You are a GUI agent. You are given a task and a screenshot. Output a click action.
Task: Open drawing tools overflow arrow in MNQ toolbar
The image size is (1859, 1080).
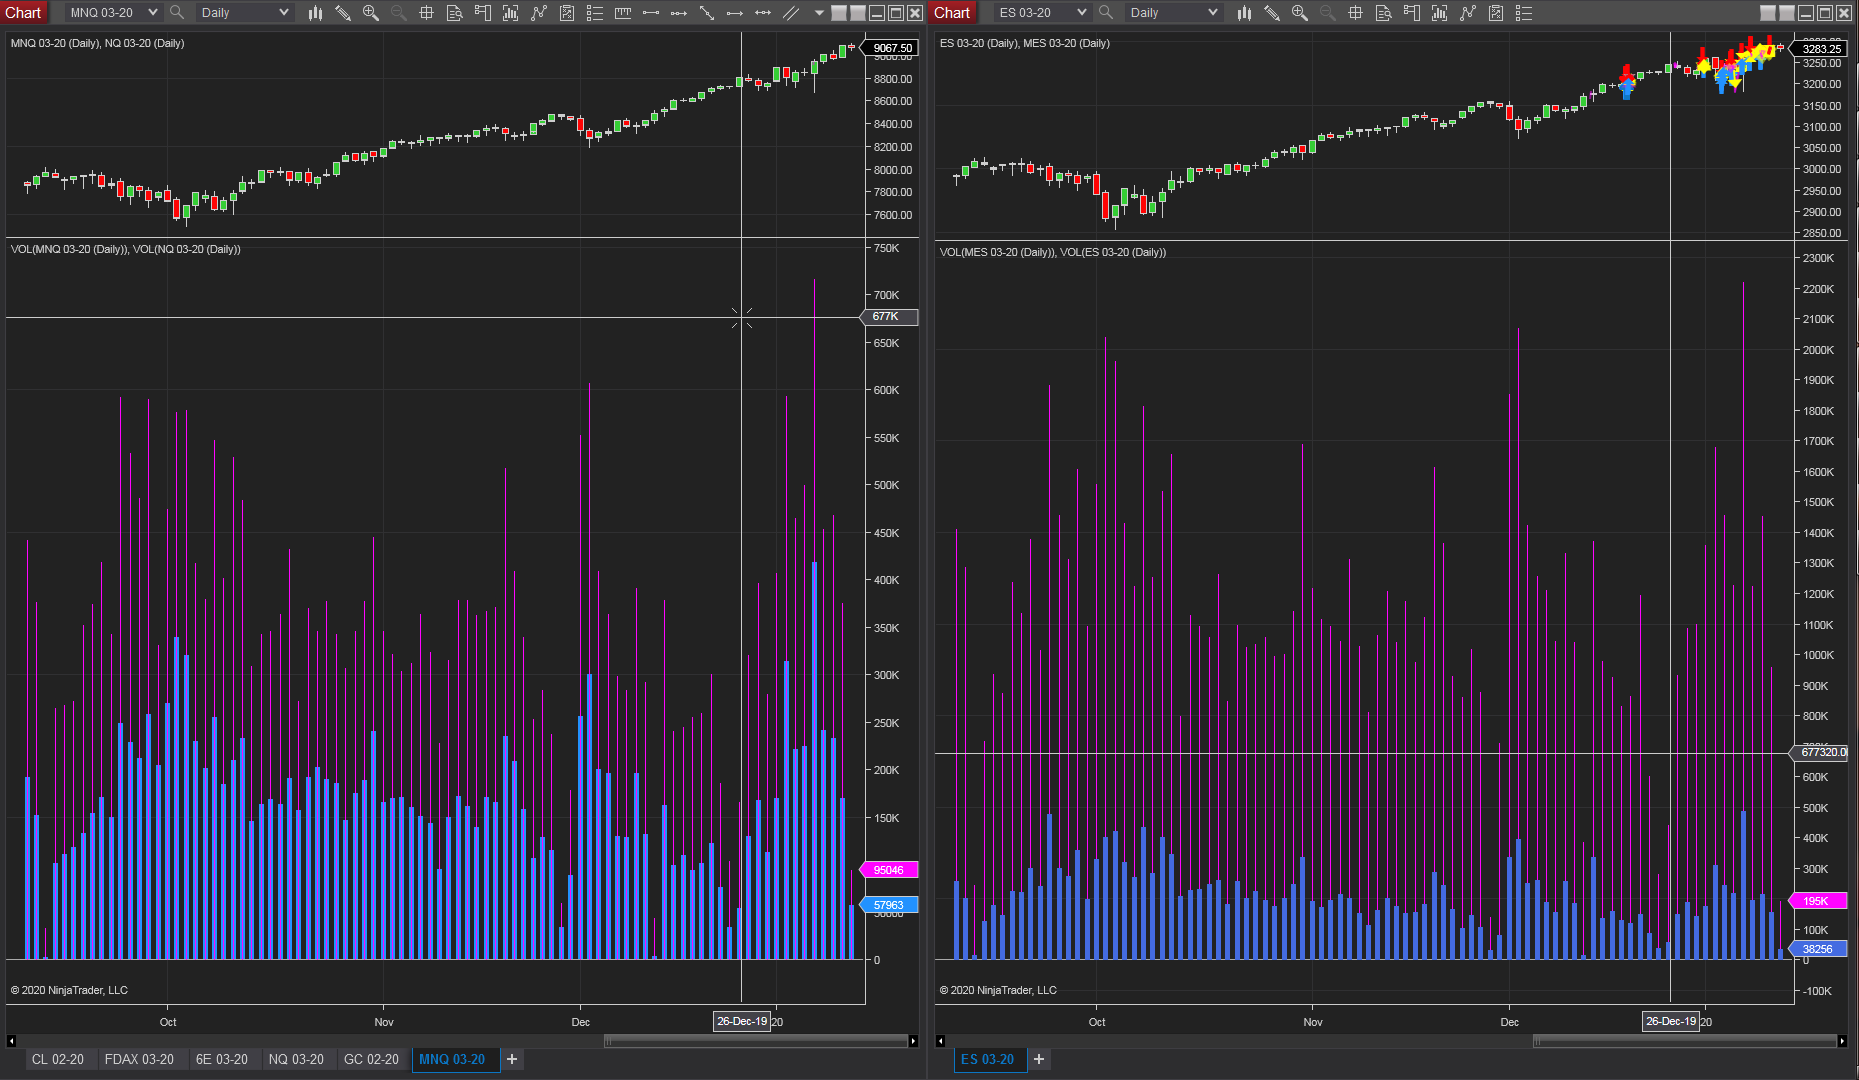[x=819, y=13]
